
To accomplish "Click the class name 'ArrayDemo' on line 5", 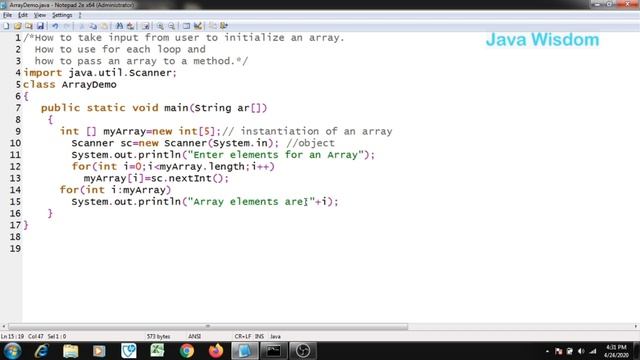I will pyautogui.click(x=89, y=85).
